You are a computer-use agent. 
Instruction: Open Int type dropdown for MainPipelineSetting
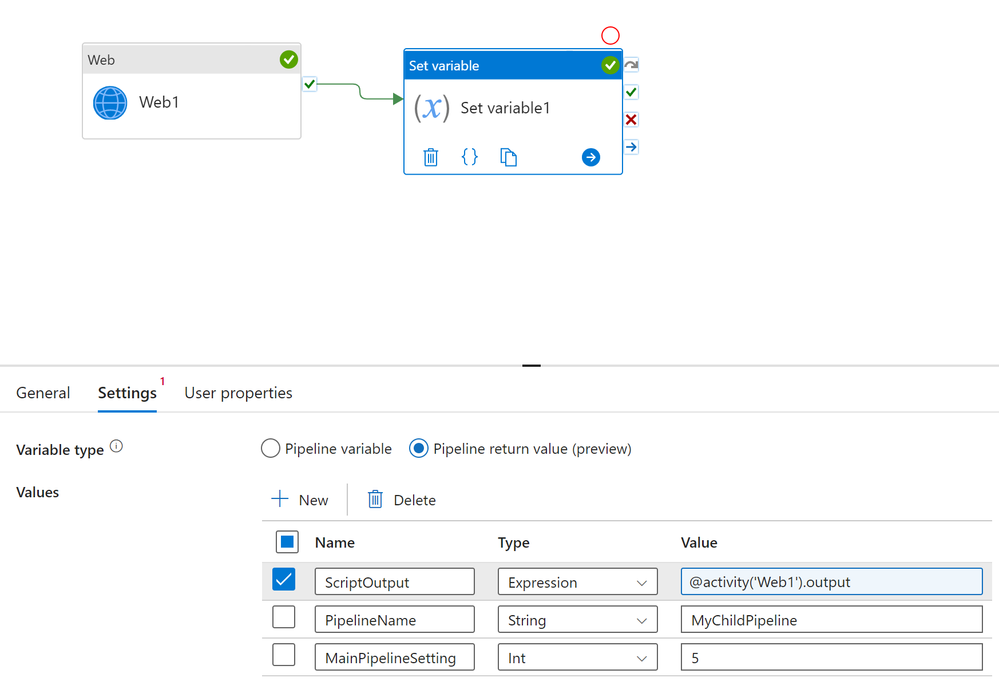tap(577, 657)
